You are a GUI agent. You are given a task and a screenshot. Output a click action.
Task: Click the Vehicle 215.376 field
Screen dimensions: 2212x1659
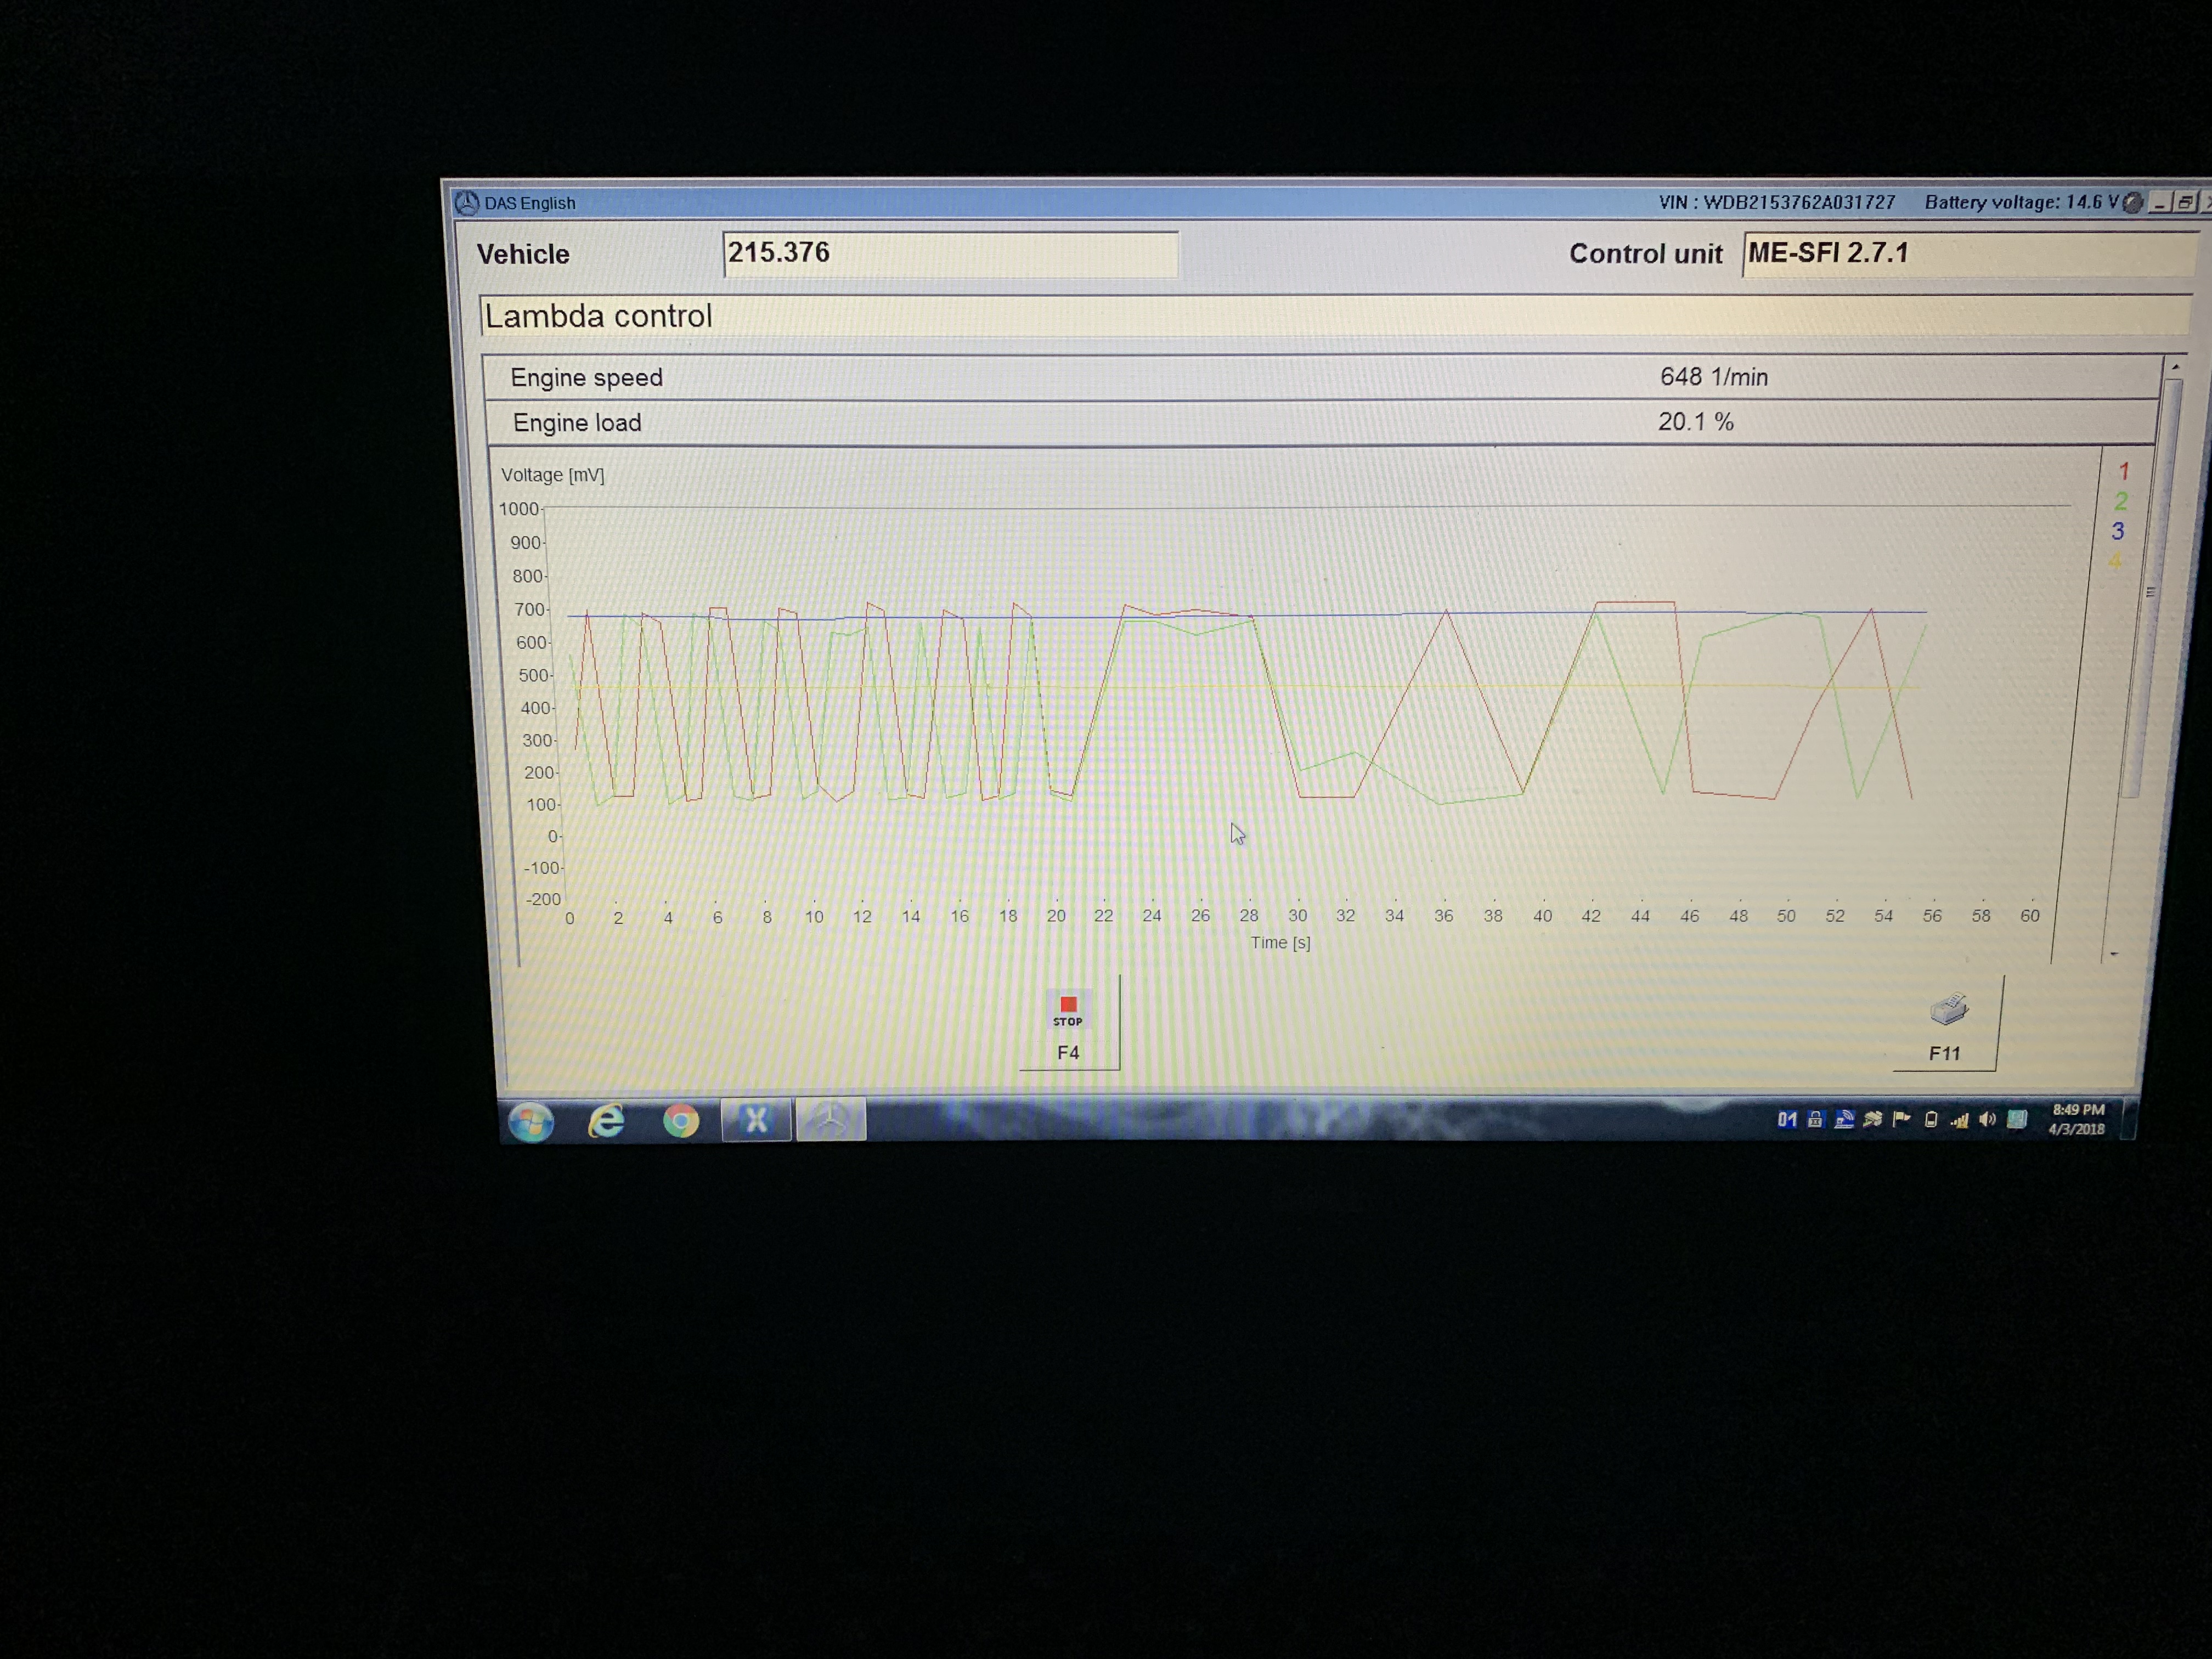(x=949, y=254)
